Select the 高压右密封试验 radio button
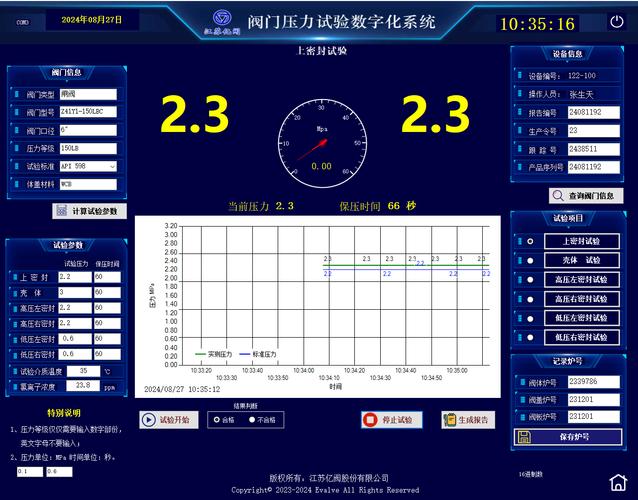Screen dimensions: 638x500 click(x=530, y=299)
